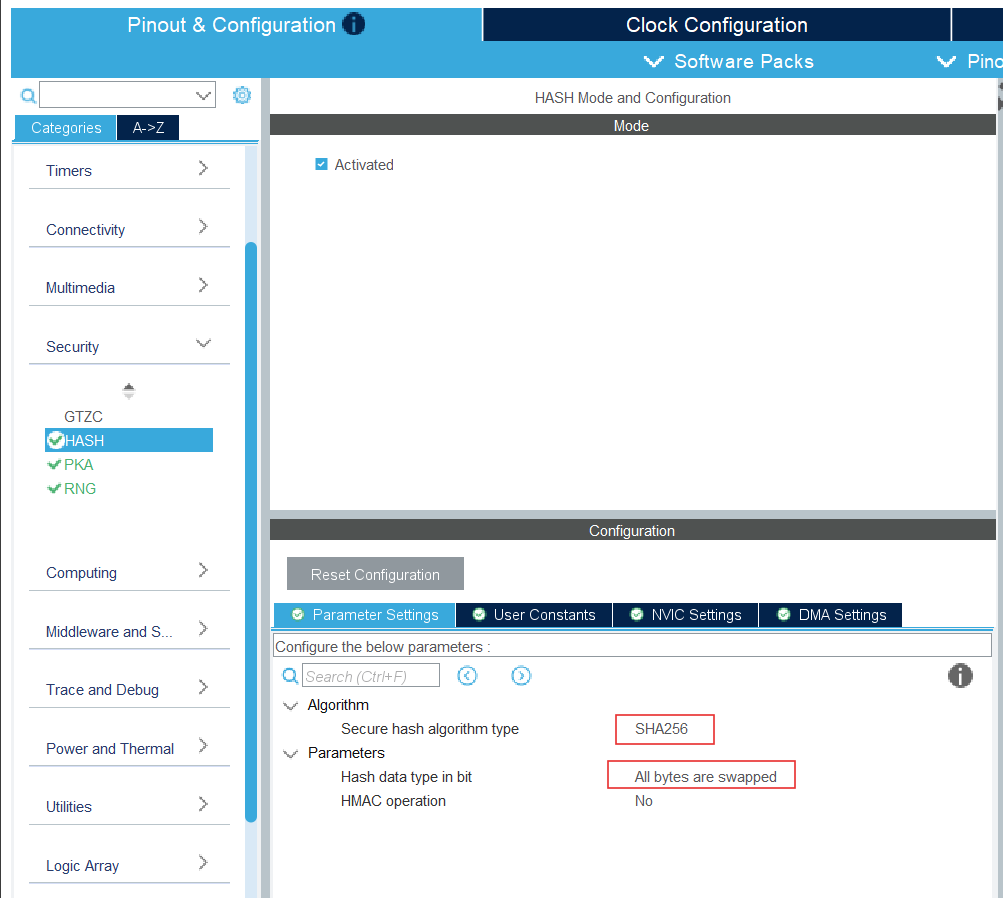Open the Software Packs dropdown
The height and width of the screenshot is (898, 1003).
click(x=729, y=61)
